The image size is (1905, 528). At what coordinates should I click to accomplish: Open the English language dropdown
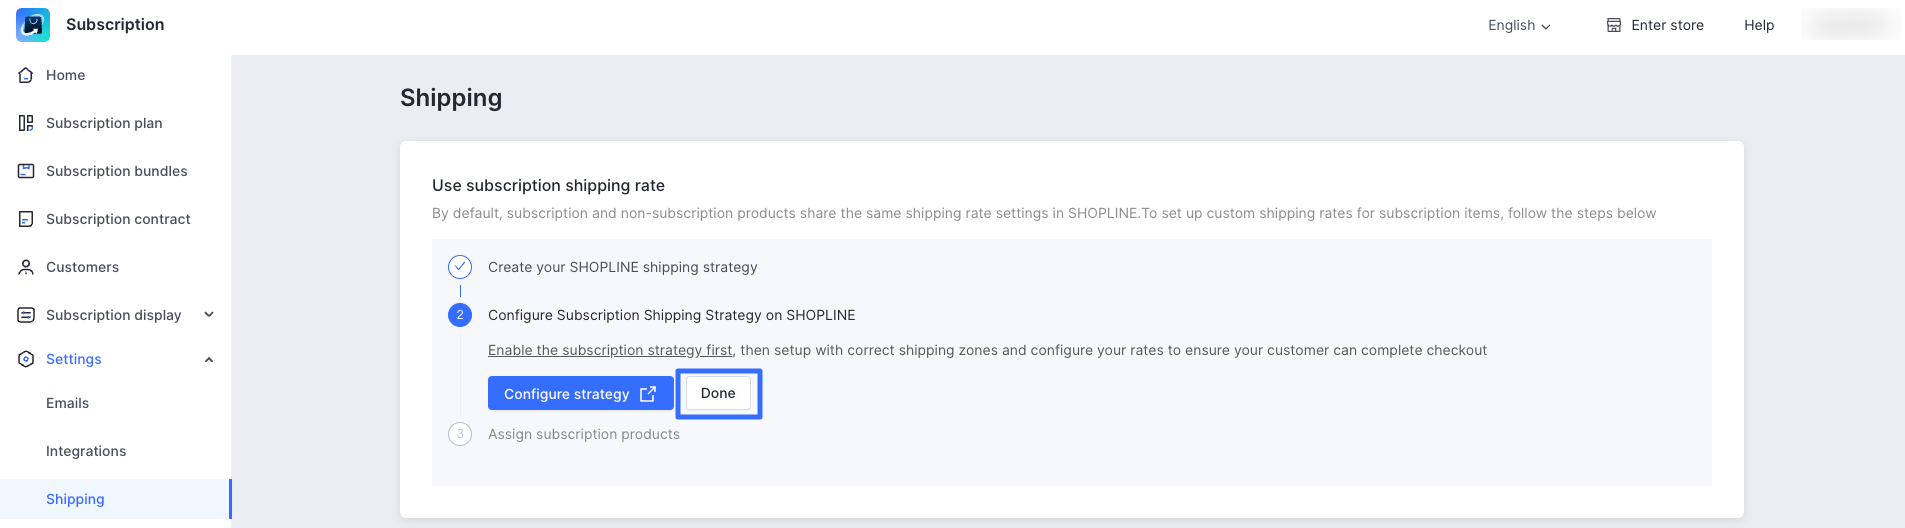coord(1519,25)
